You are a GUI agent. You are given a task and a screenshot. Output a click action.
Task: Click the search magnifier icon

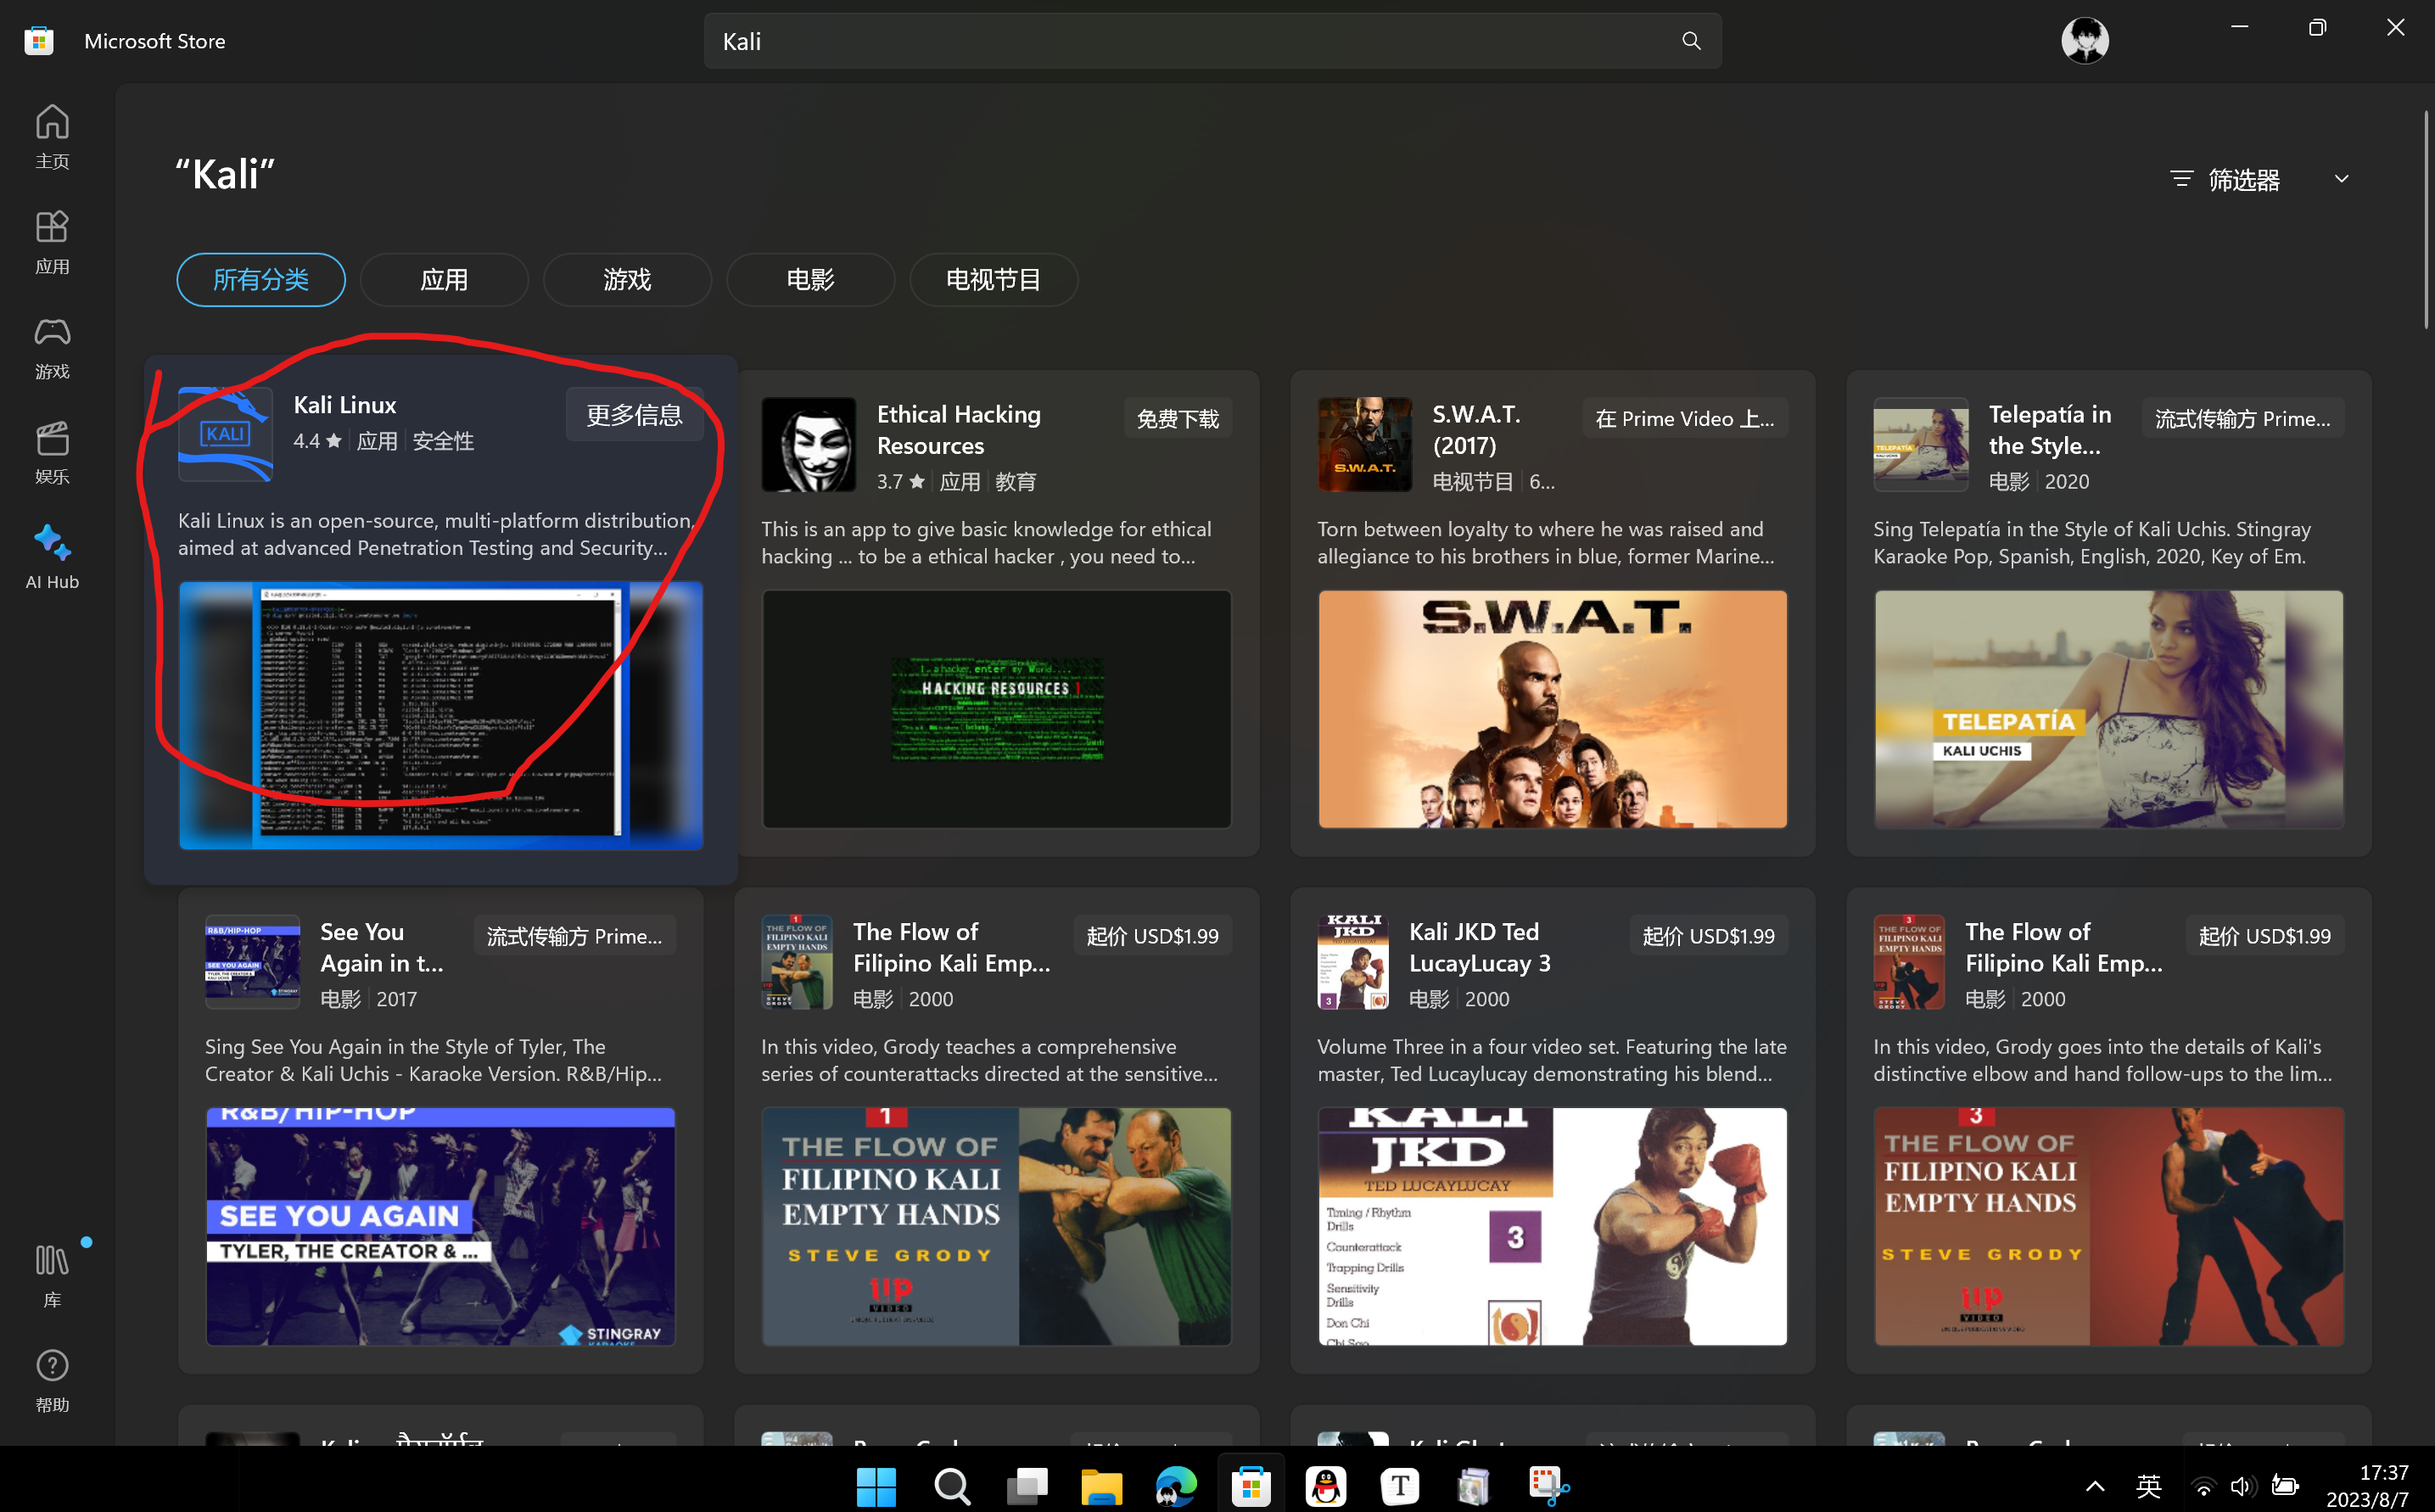[1691, 41]
